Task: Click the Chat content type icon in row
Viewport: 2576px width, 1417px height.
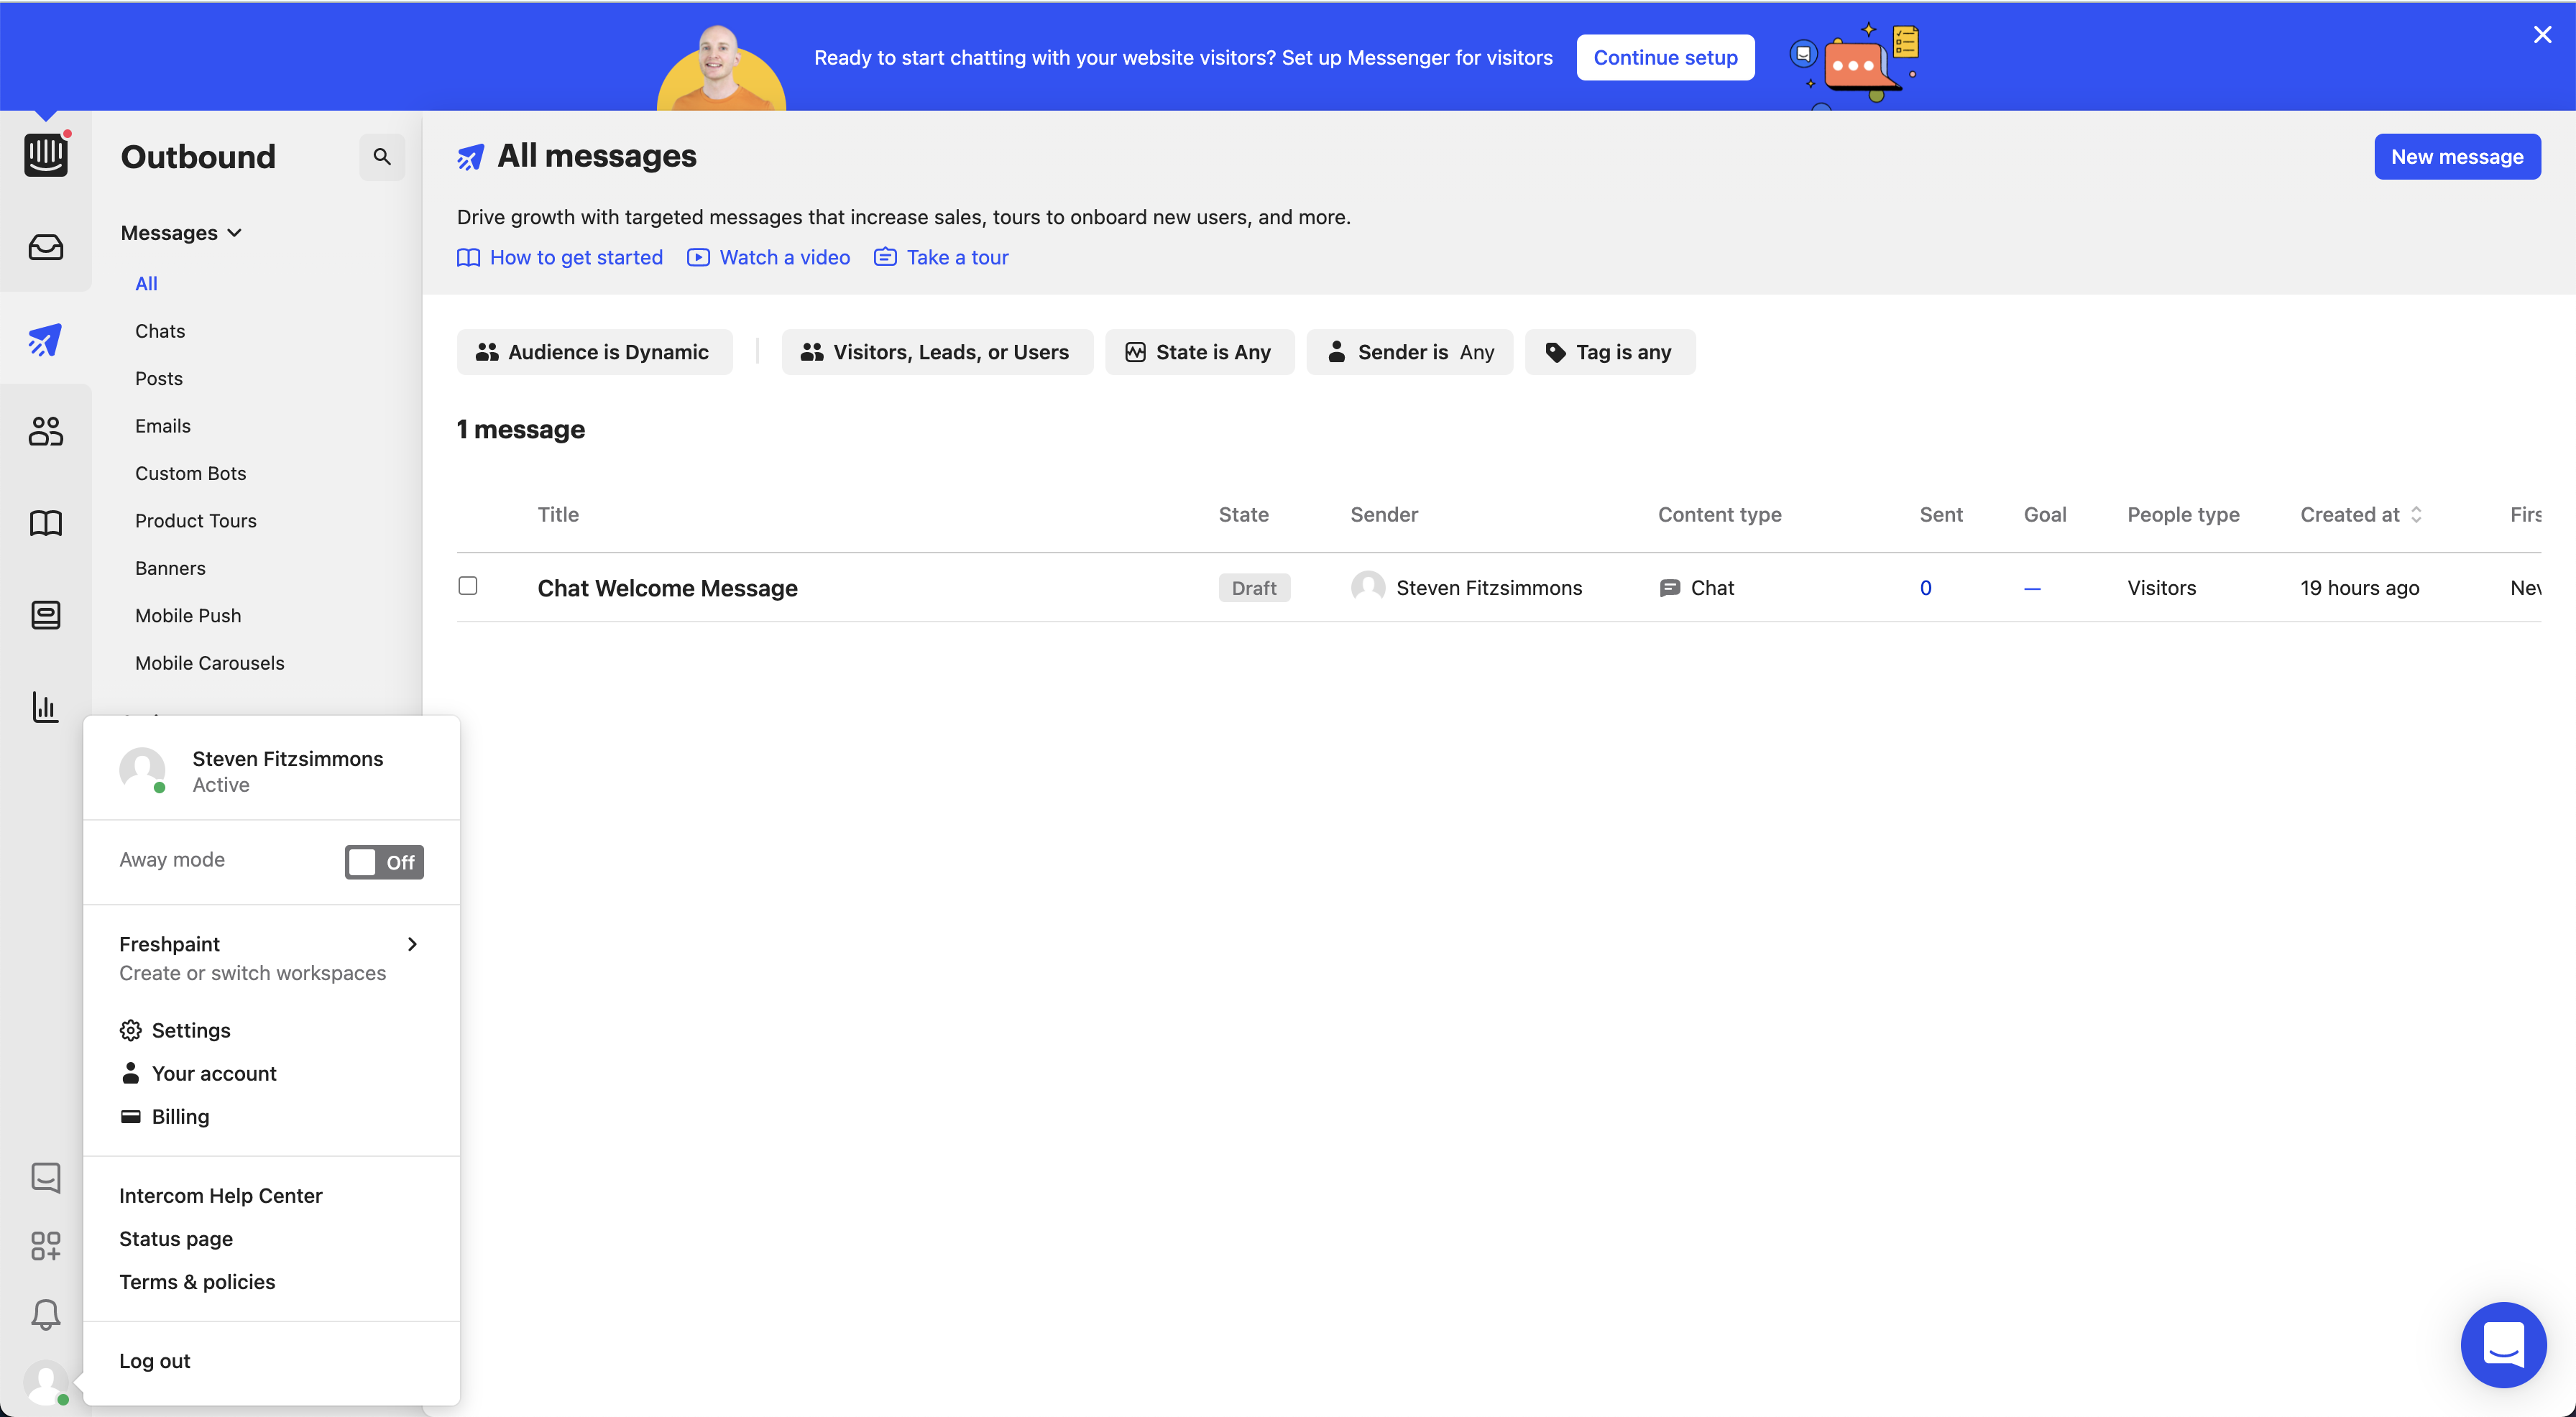Action: pos(1669,588)
